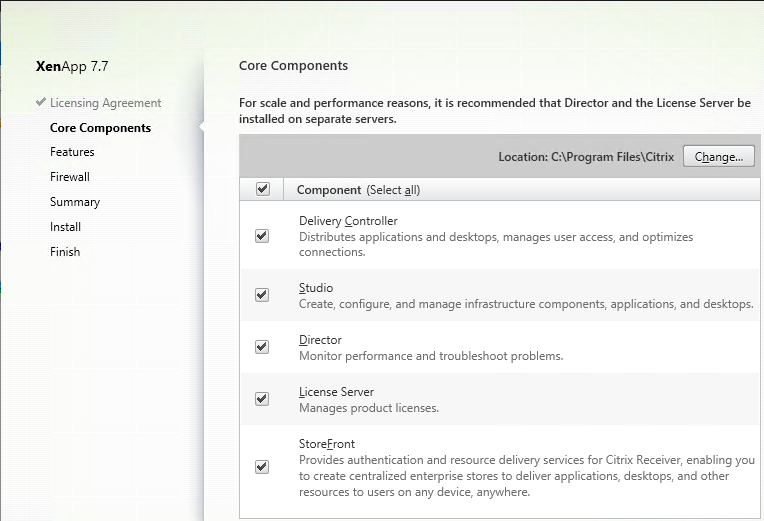
Task: Click the Studio description about infrastructure components
Action: coord(526,304)
